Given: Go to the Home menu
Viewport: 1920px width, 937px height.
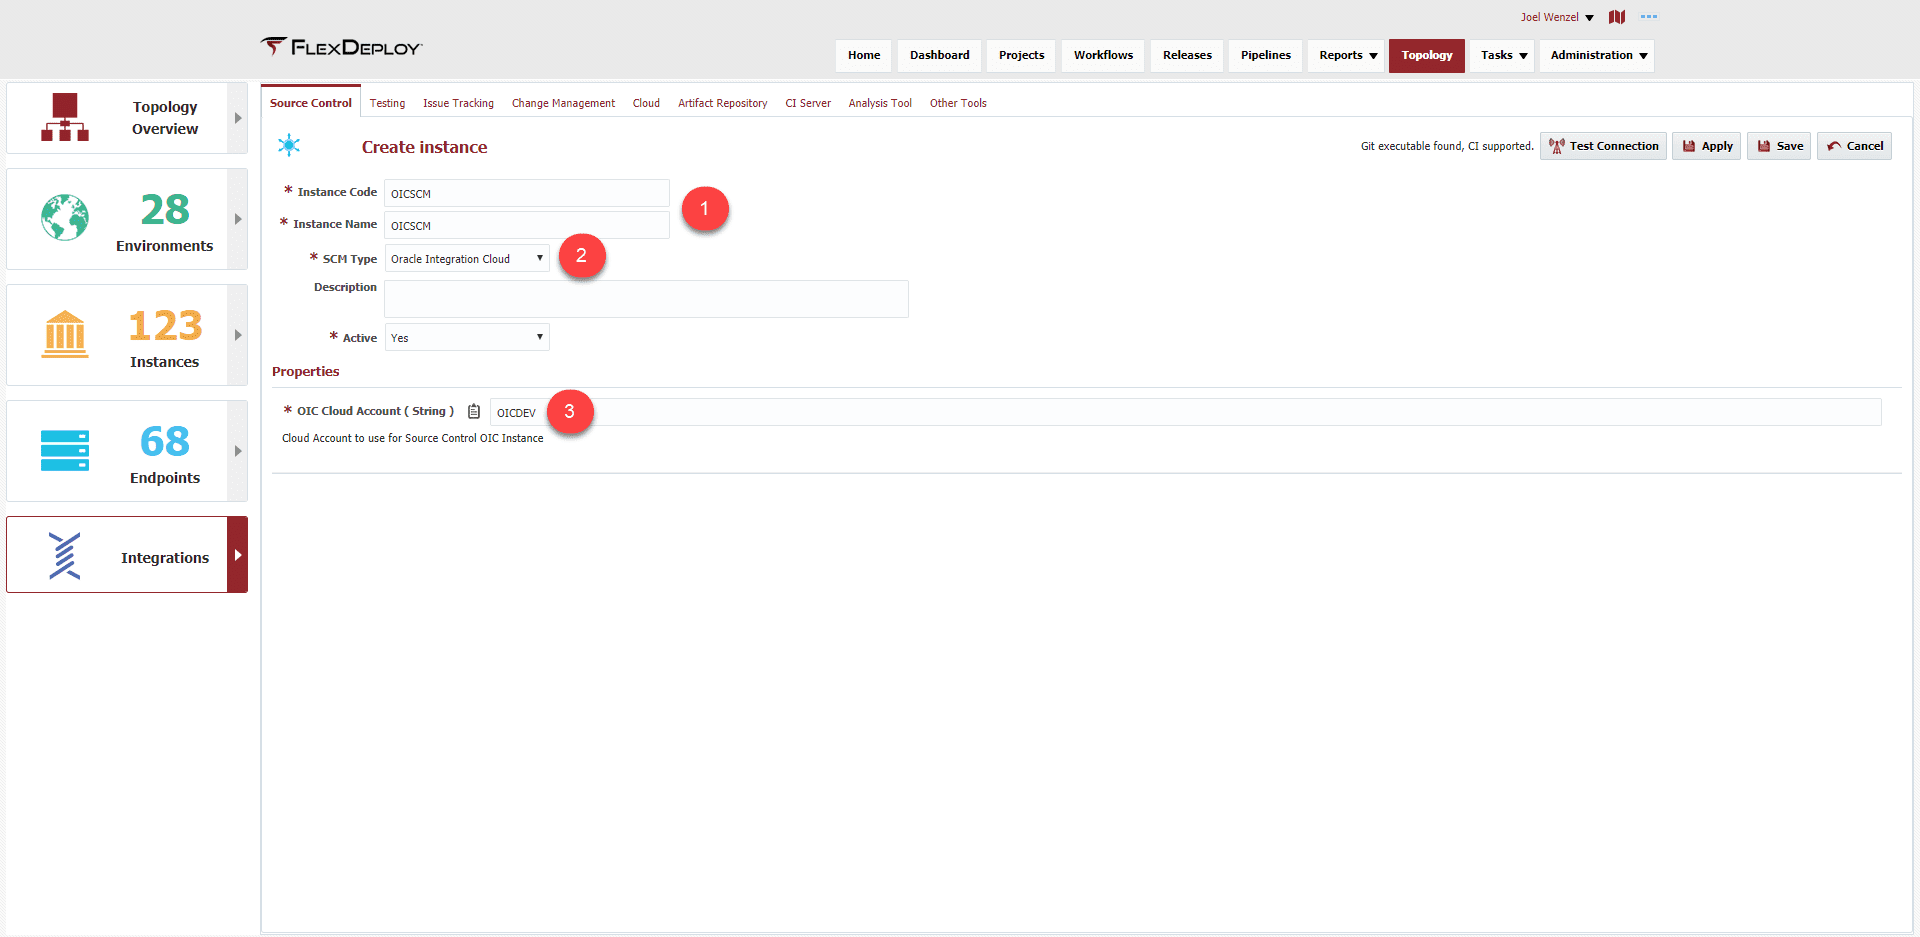Looking at the screenshot, I should click(864, 55).
